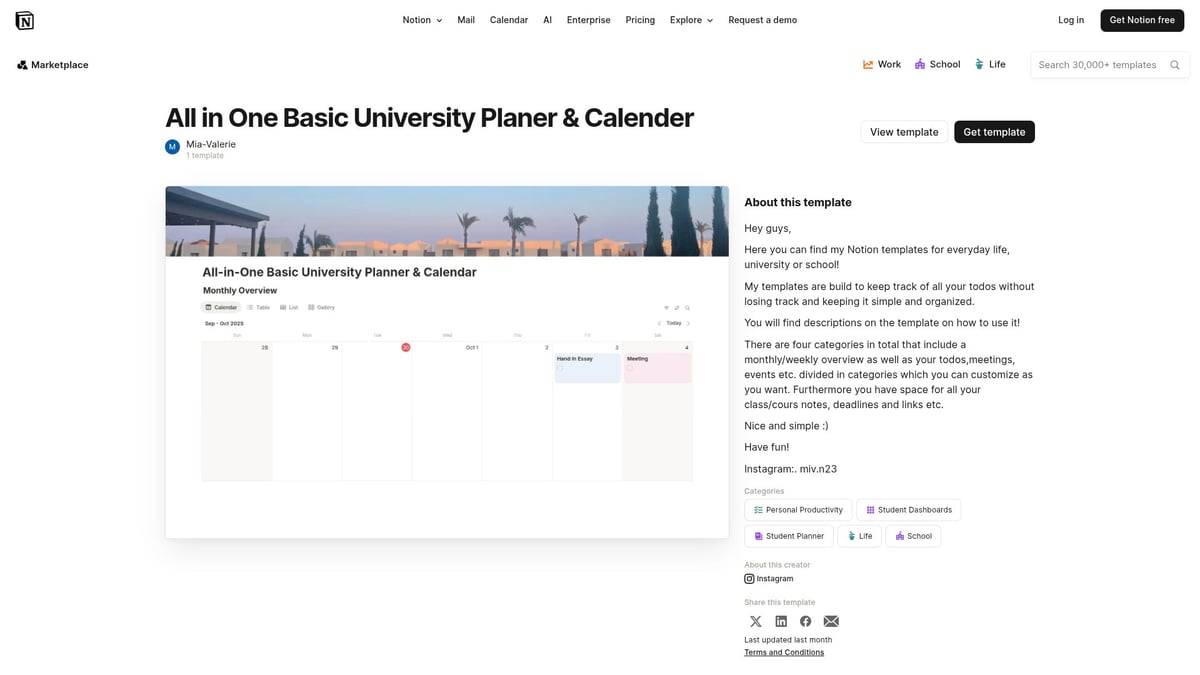This screenshot has height=675, width=1200.
Task: Open the creator's Instagram profile
Action: pyautogui.click(x=768, y=578)
